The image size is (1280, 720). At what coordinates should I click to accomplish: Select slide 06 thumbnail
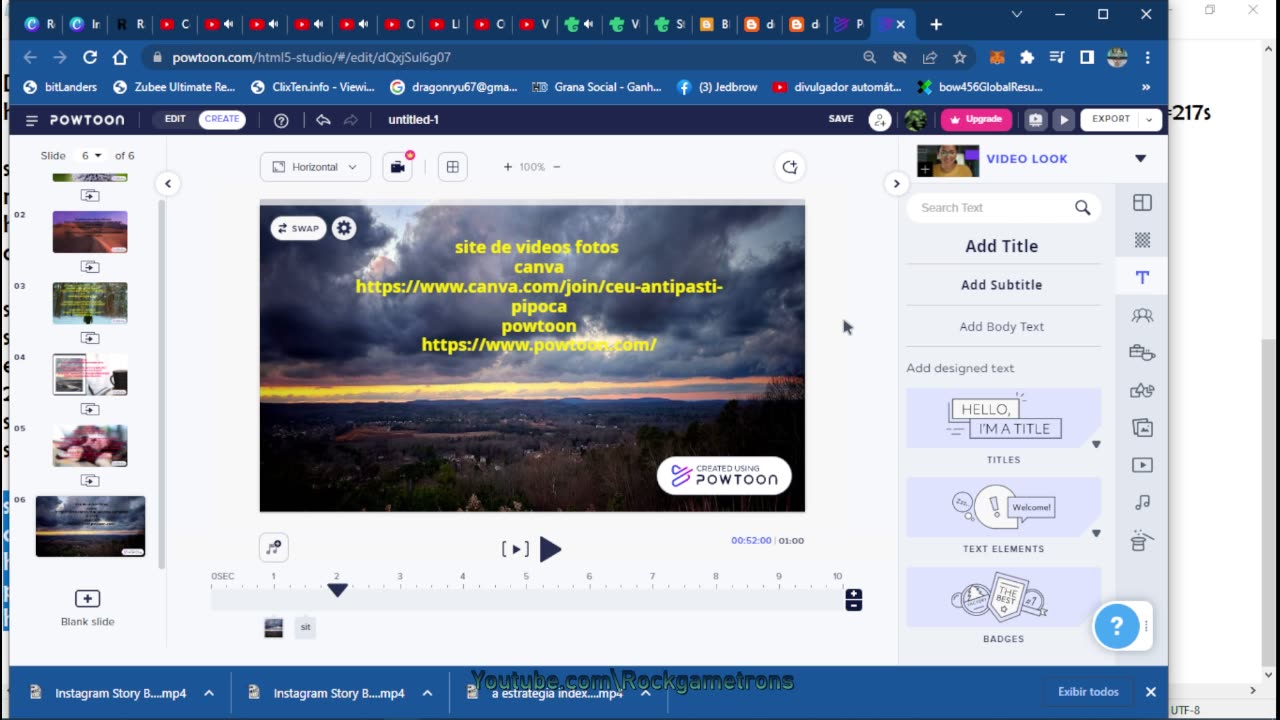coord(90,526)
